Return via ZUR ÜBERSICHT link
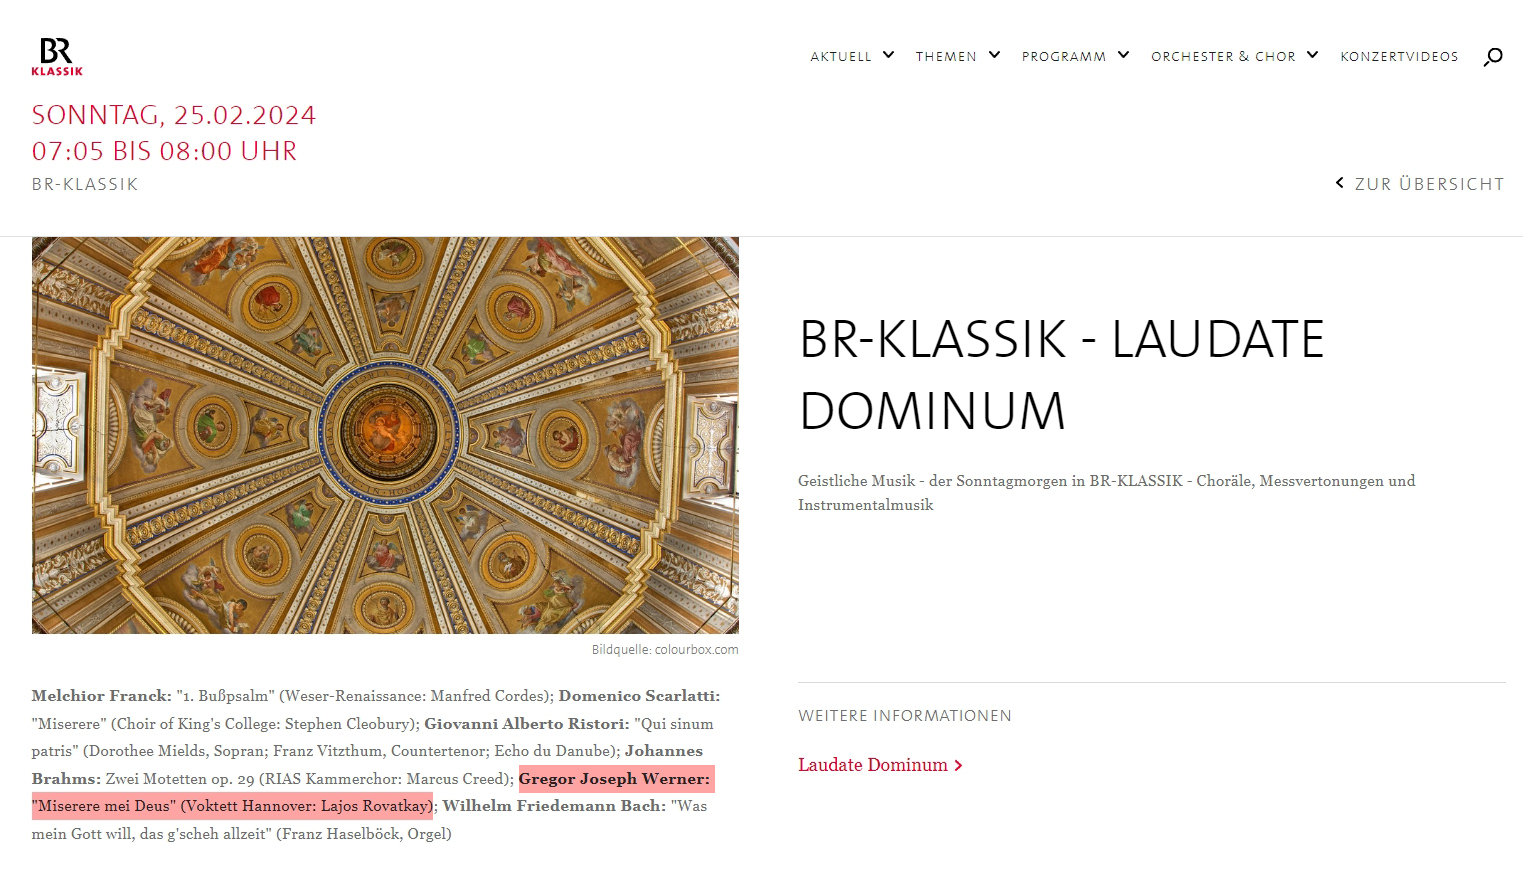The height and width of the screenshot is (879, 1523). (1429, 184)
